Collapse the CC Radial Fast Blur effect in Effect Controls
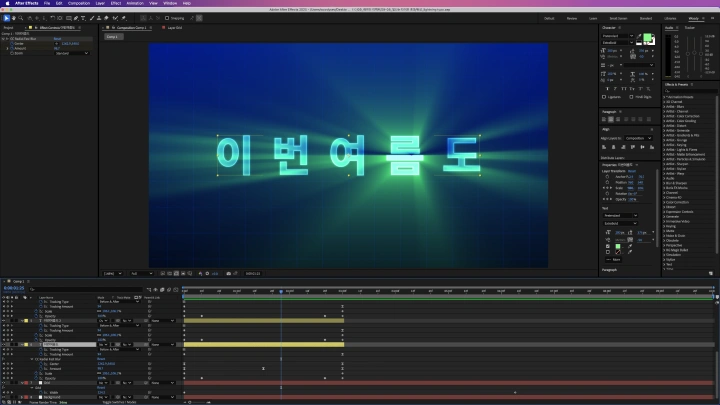The height and width of the screenshot is (405, 720). point(4,39)
